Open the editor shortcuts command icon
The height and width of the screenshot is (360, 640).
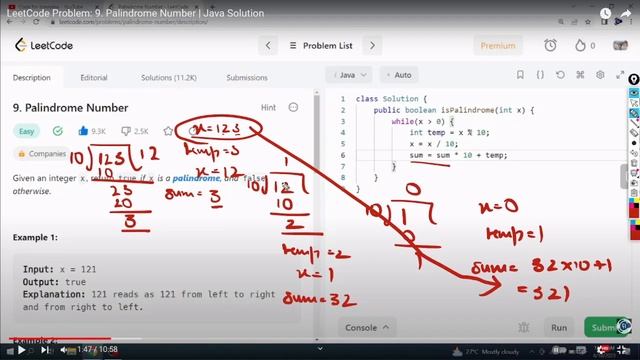(x=580, y=75)
